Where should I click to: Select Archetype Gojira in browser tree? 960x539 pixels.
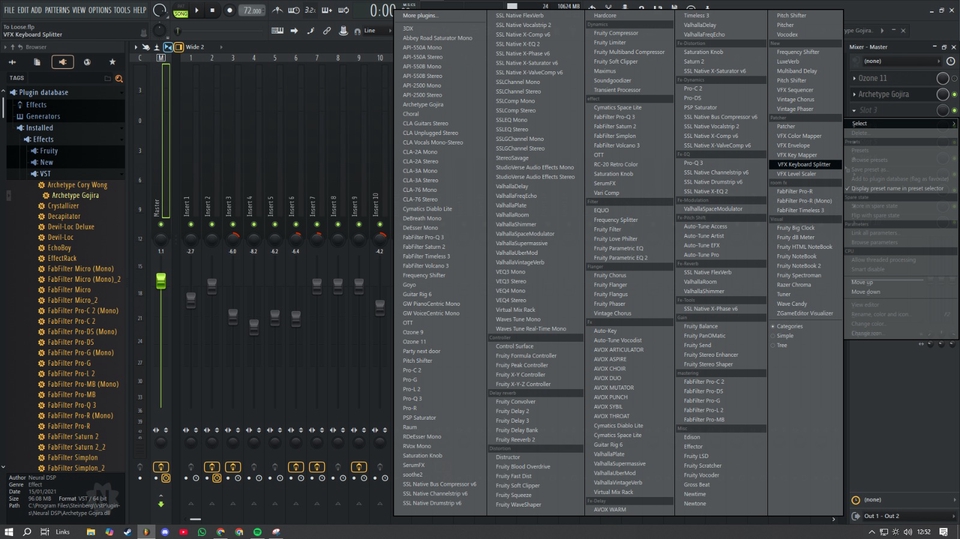[75, 195]
